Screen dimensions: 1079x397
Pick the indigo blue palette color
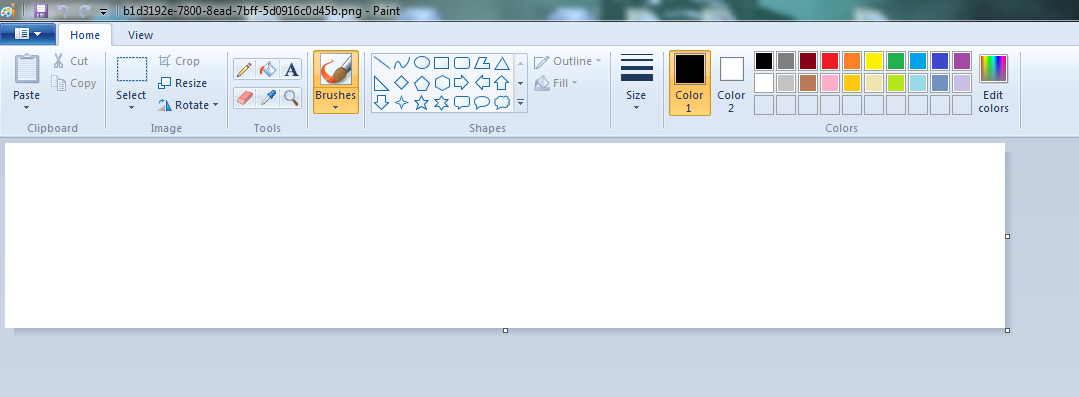click(940, 61)
